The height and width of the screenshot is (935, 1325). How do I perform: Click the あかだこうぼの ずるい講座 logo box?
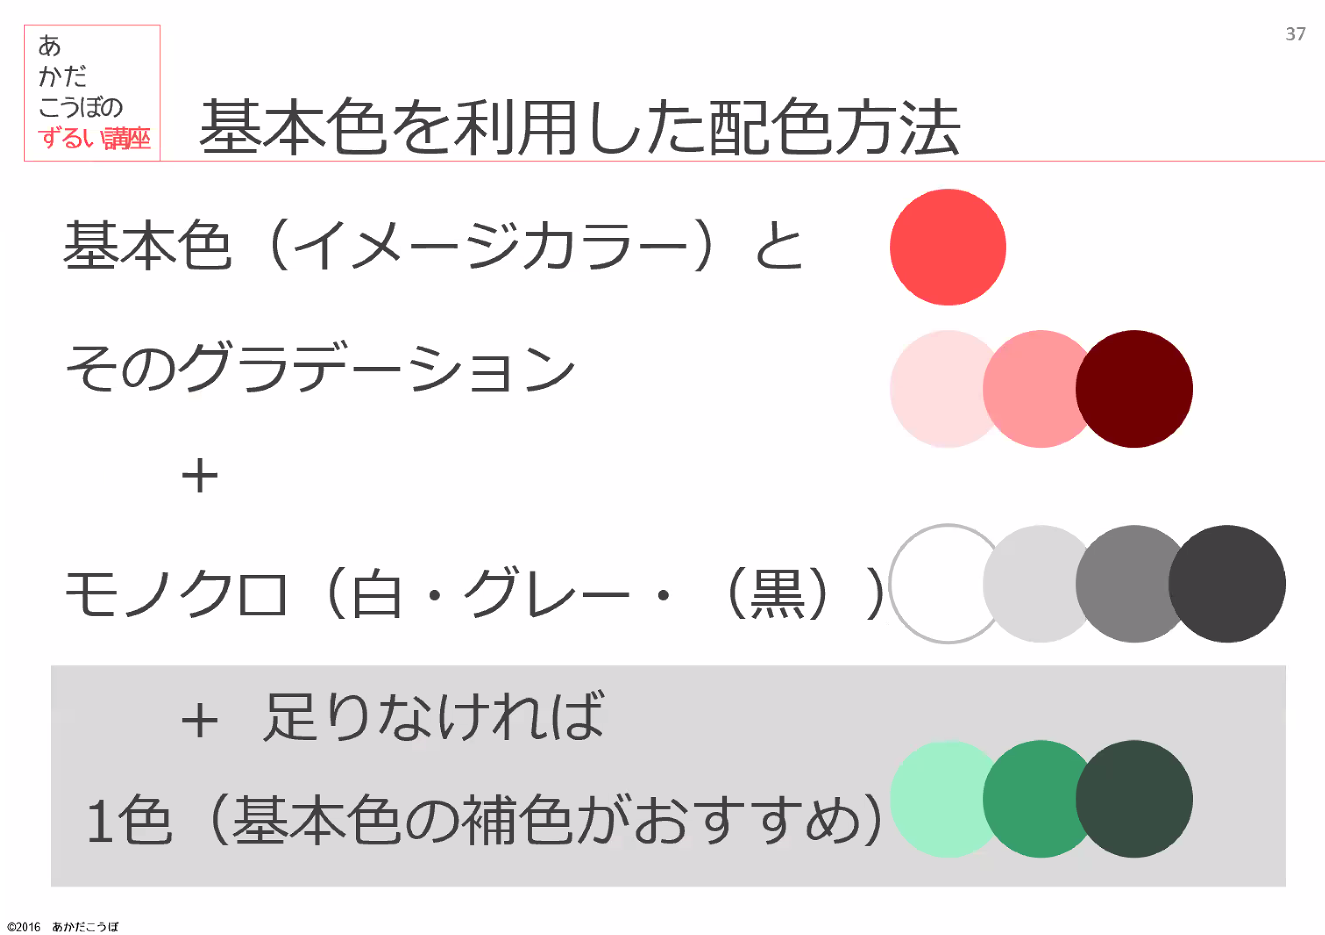pyautogui.click(x=92, y=93)
